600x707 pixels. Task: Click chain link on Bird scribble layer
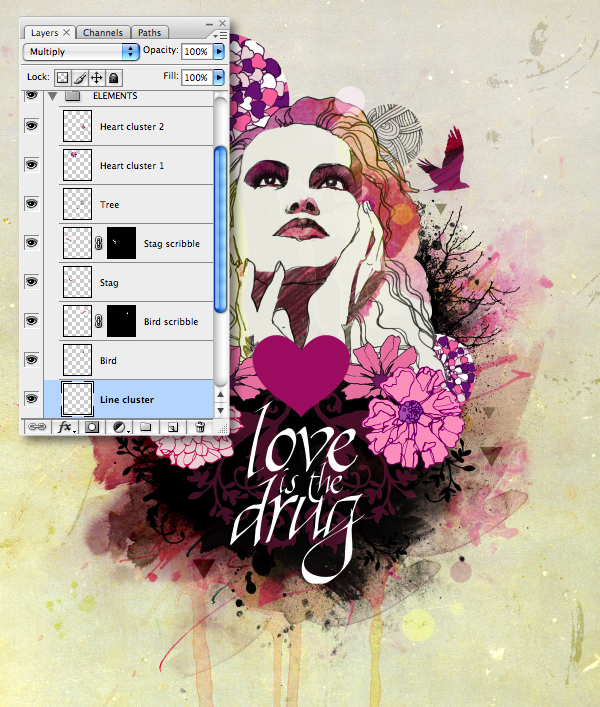point(99,321)
